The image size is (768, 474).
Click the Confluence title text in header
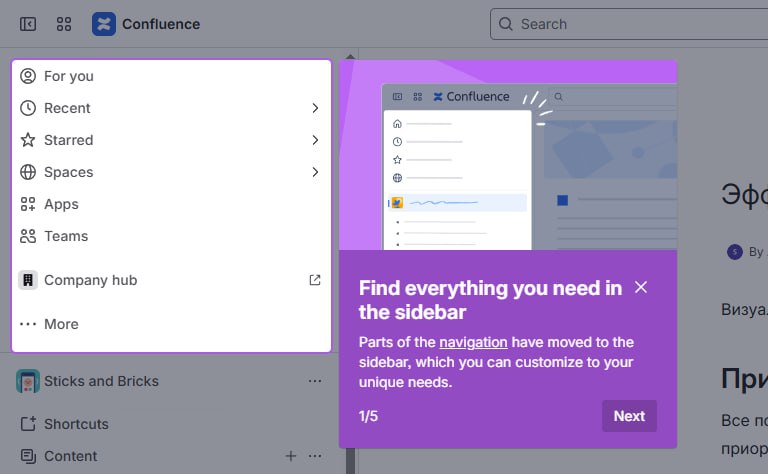[161, 24]
